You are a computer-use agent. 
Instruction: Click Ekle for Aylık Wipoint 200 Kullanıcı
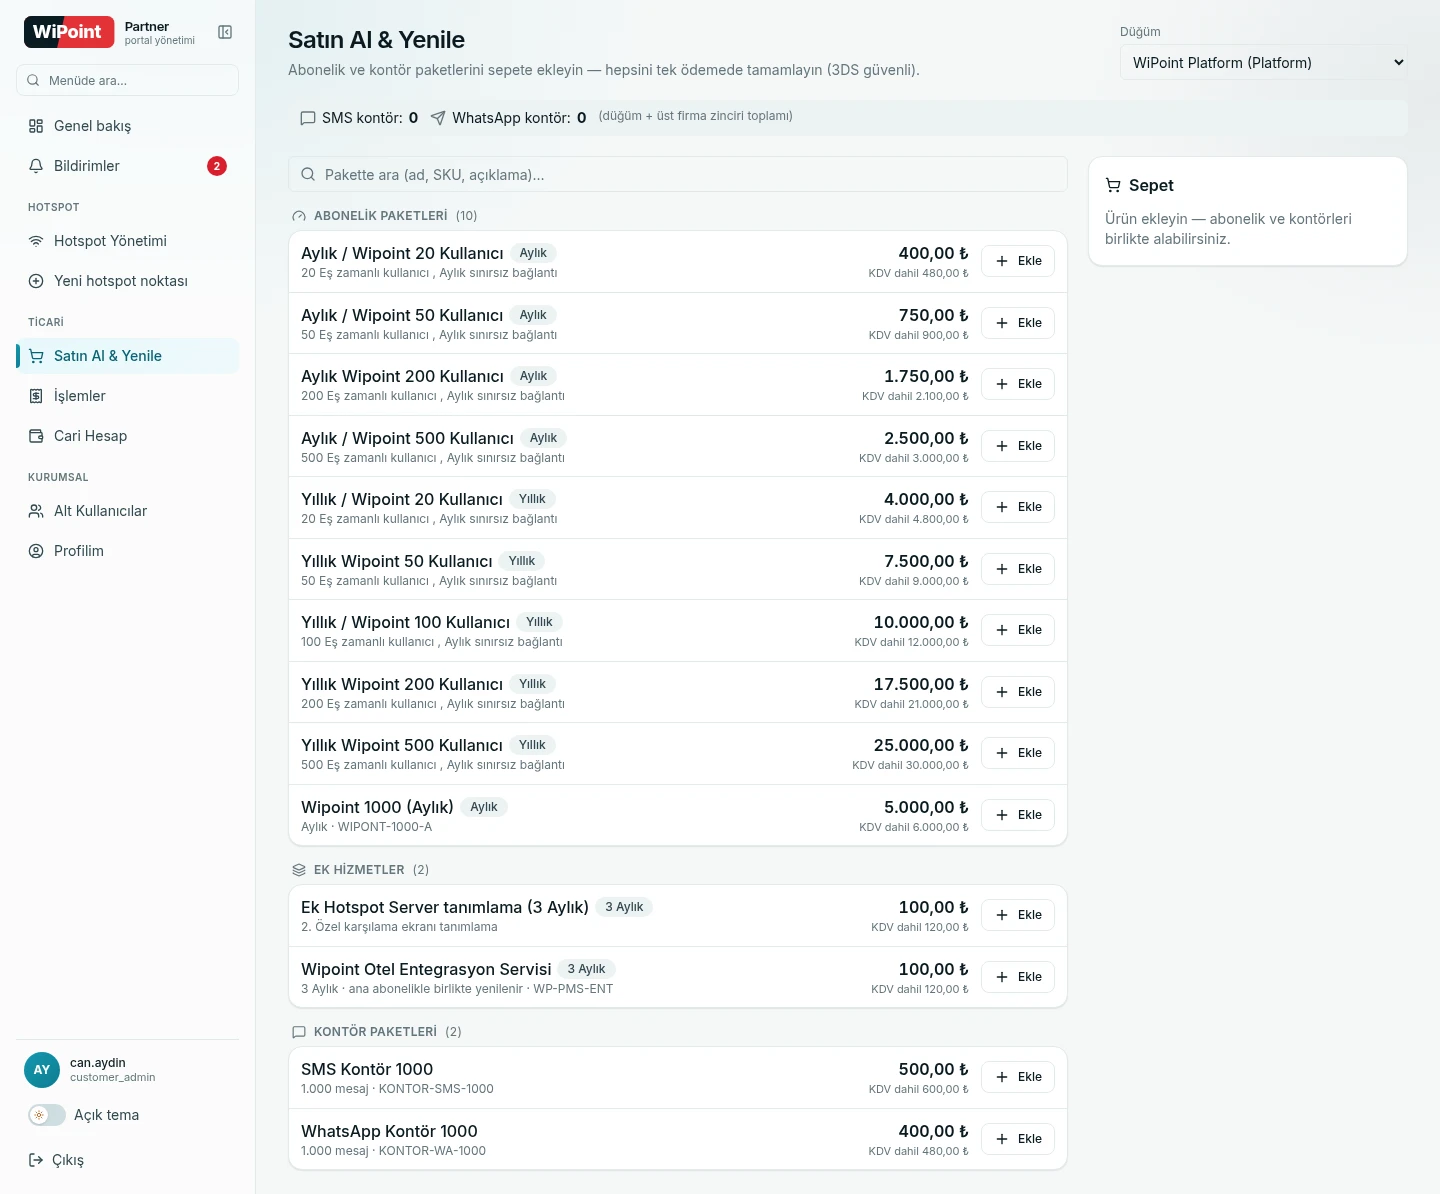click(1018, 384)
